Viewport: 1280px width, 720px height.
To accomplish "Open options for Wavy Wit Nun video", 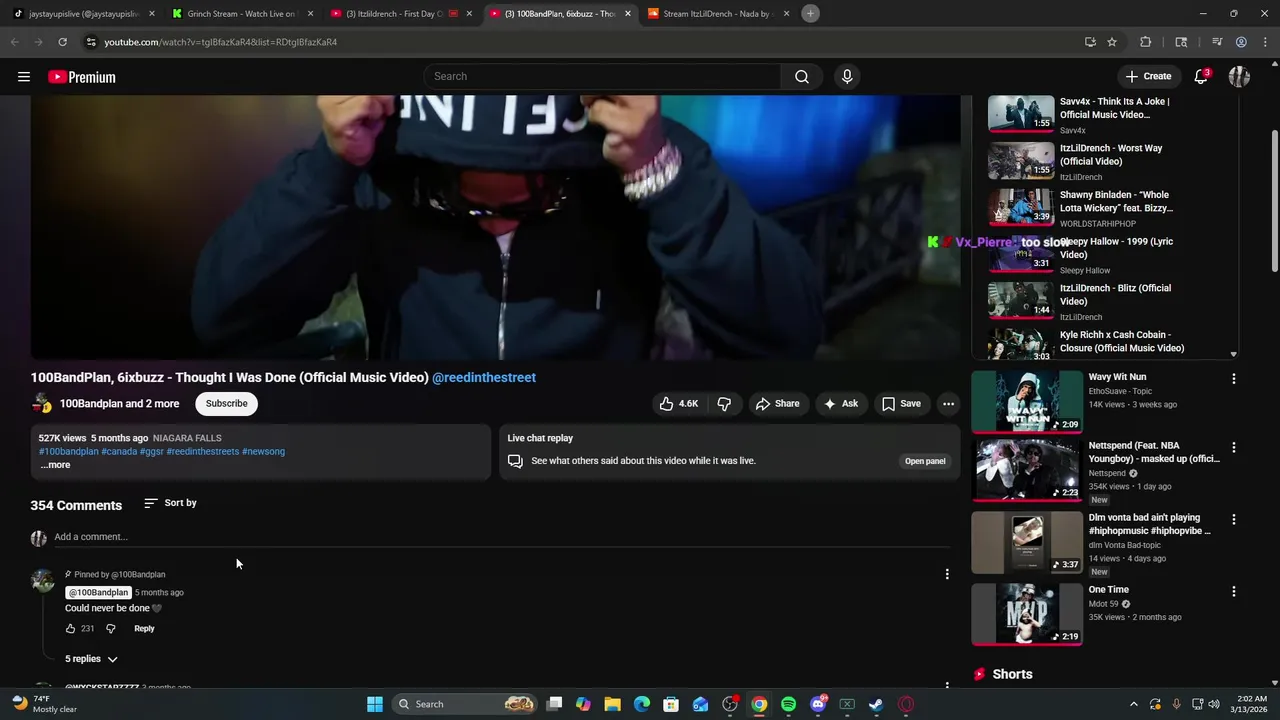I will point(1233,379).
